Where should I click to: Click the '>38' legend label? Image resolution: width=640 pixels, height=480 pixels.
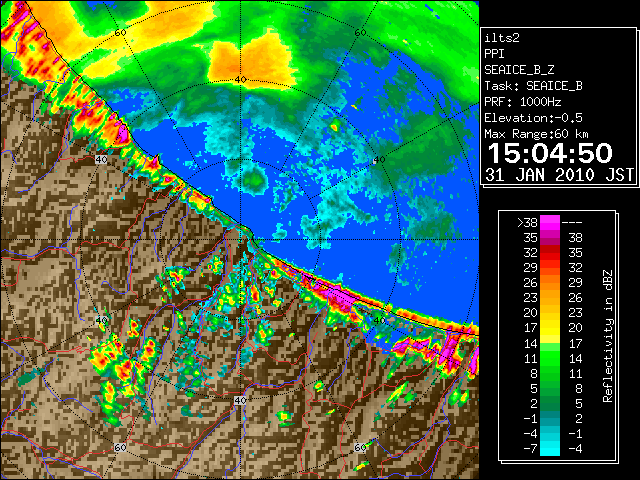point(527,222)
